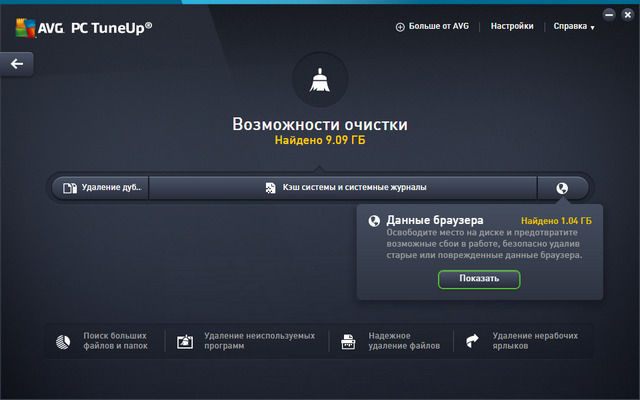Viewport: 640px width, 400px height.
Task: Click the pie chart large files icon
Action: click(x=62, y=341)
